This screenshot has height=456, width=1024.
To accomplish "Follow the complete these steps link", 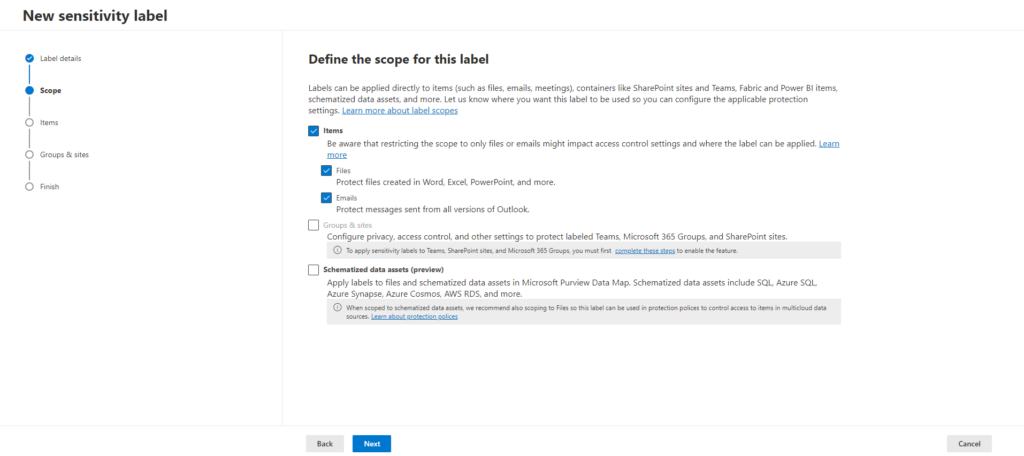I will click(645, 250).
